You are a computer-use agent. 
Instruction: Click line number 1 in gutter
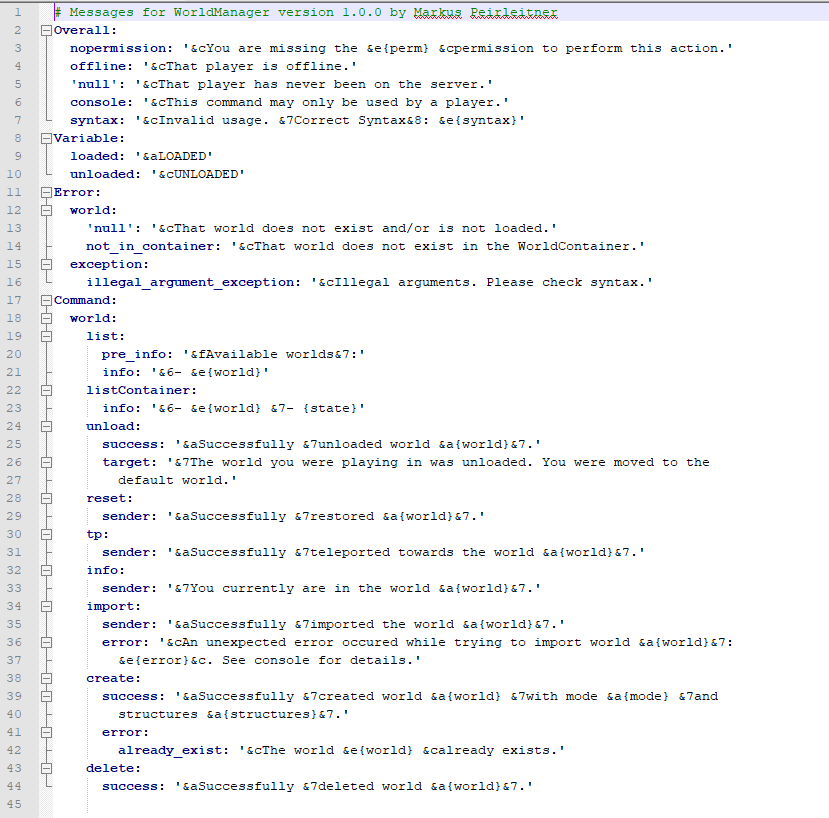[x=17, y=12]
